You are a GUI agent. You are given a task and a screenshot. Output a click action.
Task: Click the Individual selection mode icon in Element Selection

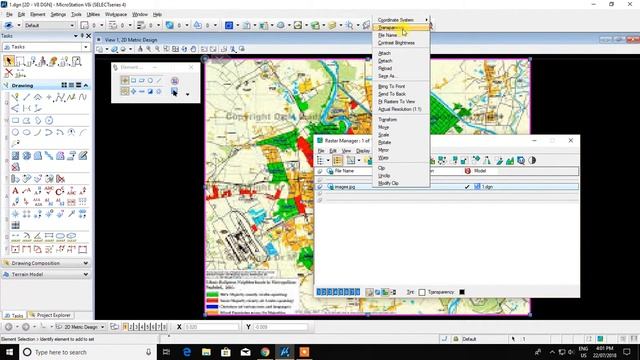(125, 80)
